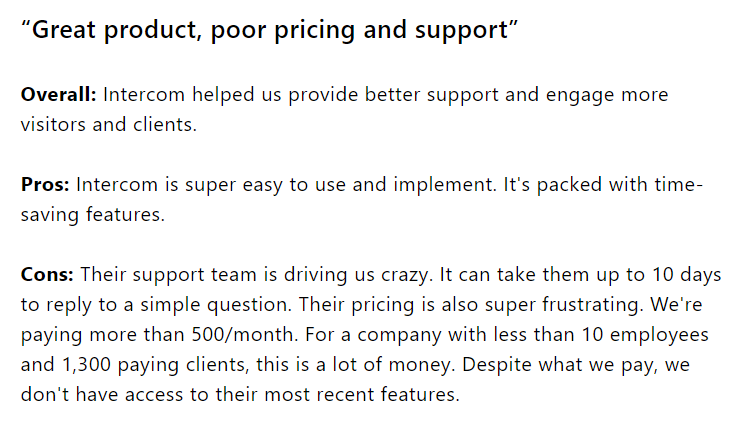Screen dimensions: 745x425
Task: Click the bold "Overall:" label
Action: click(x=58, y=96)
